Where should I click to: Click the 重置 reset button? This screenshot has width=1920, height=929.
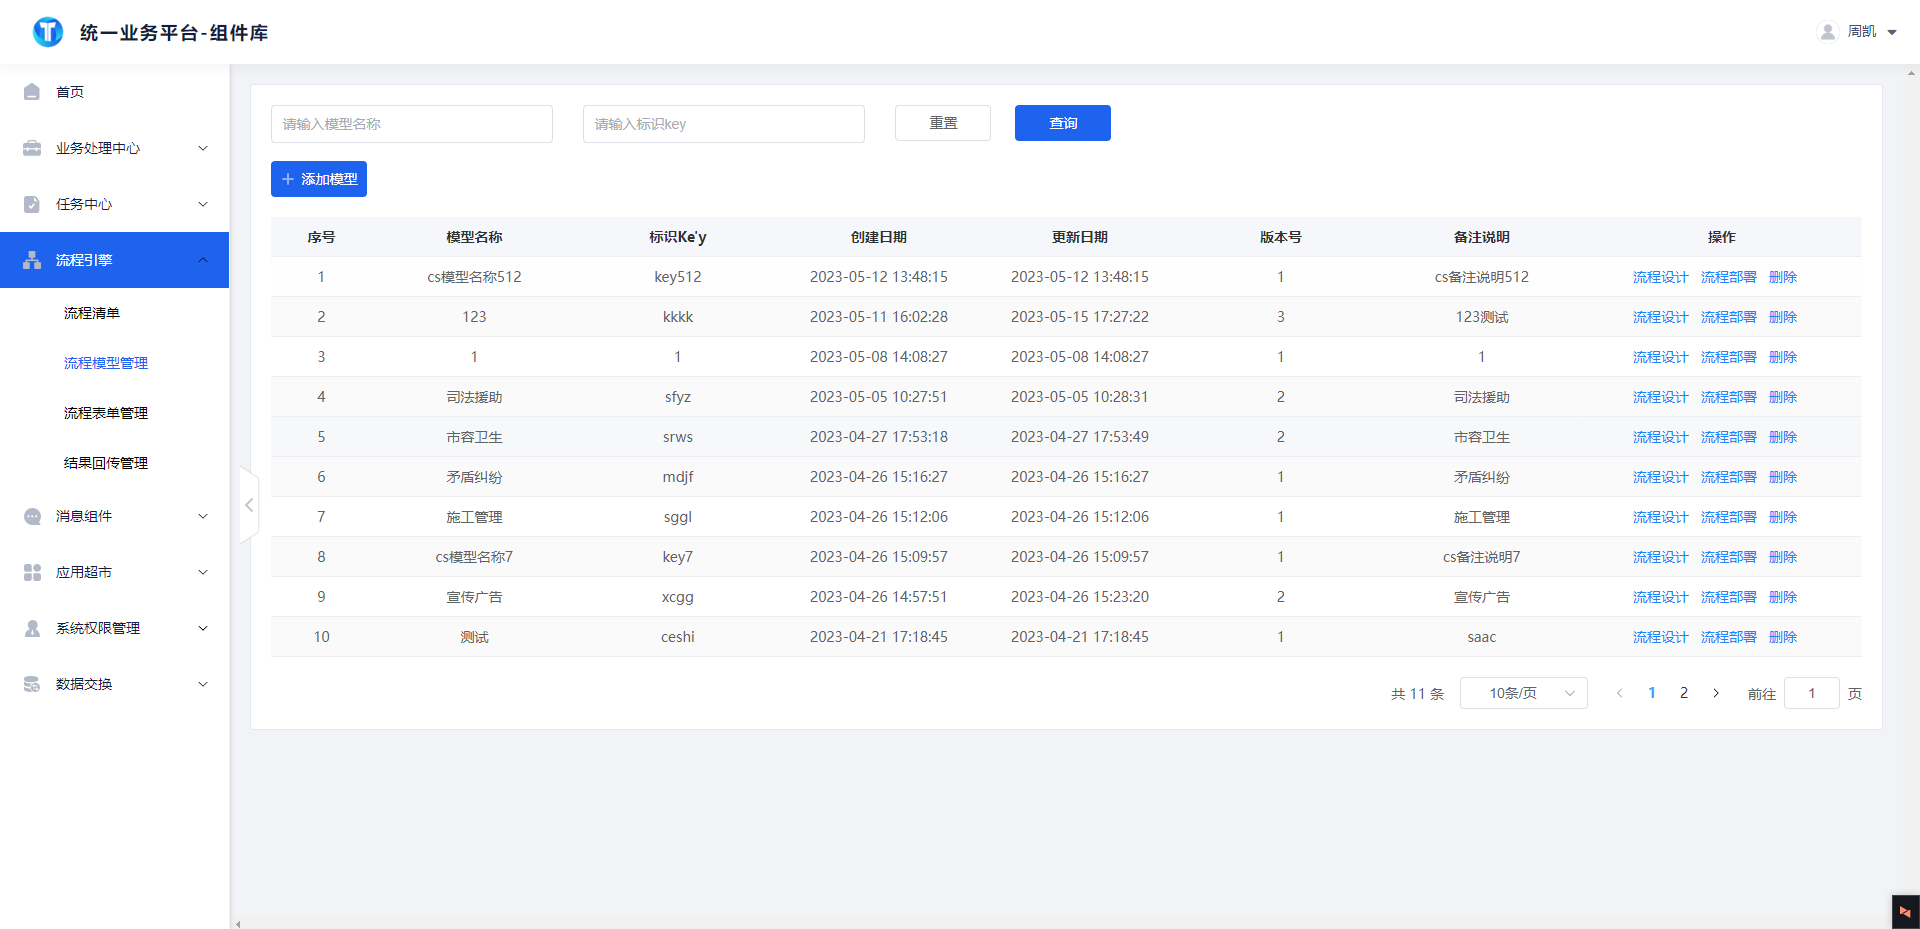tap(943, 123)
